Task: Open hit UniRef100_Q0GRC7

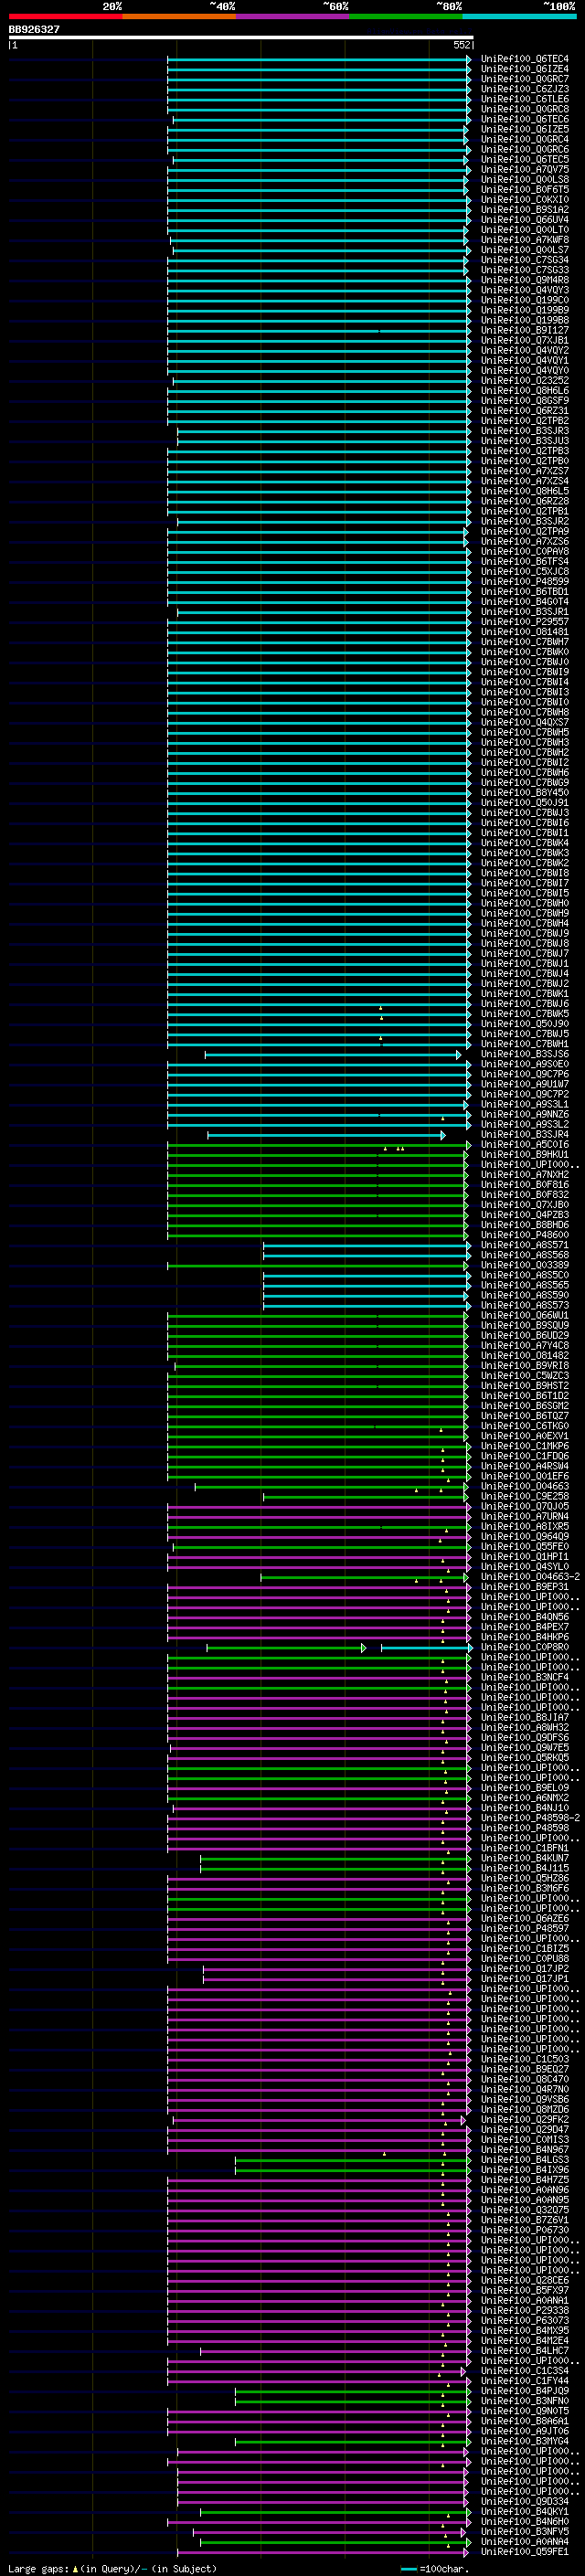Action: point(525,79)
